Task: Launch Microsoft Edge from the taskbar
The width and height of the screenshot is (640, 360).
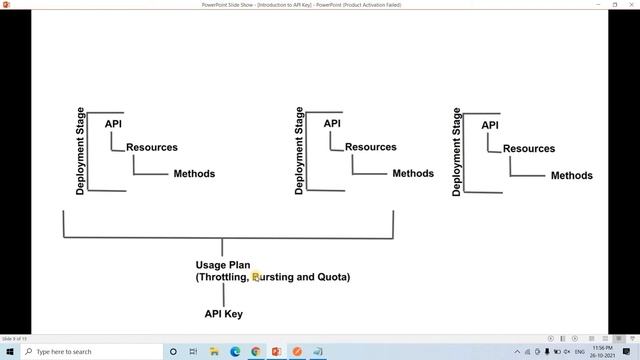Action: coord(235,351)
